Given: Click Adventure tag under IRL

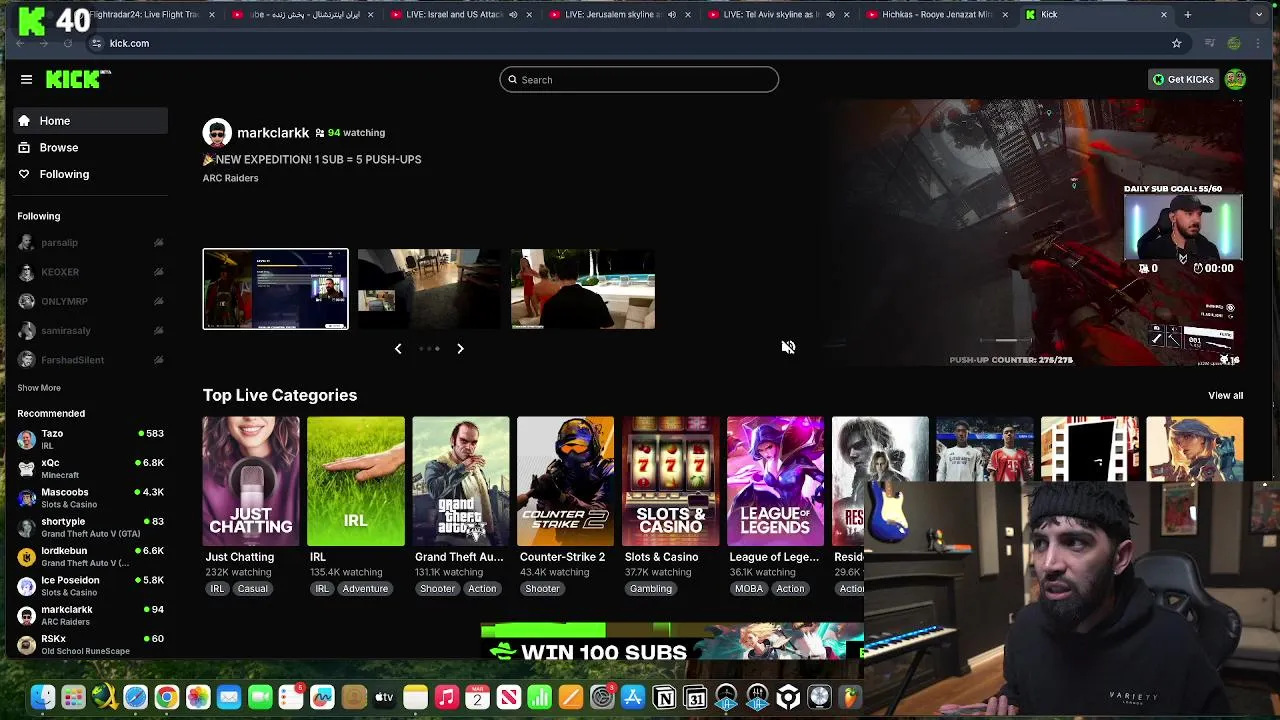Looking at the screenshot, I should [x=365, y=589].
